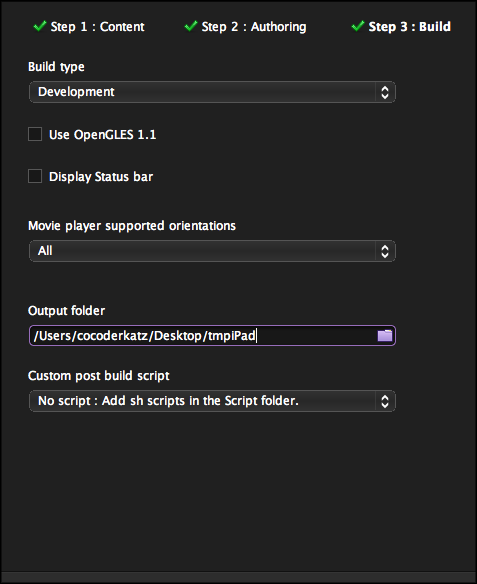Open Movie player supported orientations All dropdown
Image resolution: width=477 pixels, height=584 pixels.
click(212, 251)
